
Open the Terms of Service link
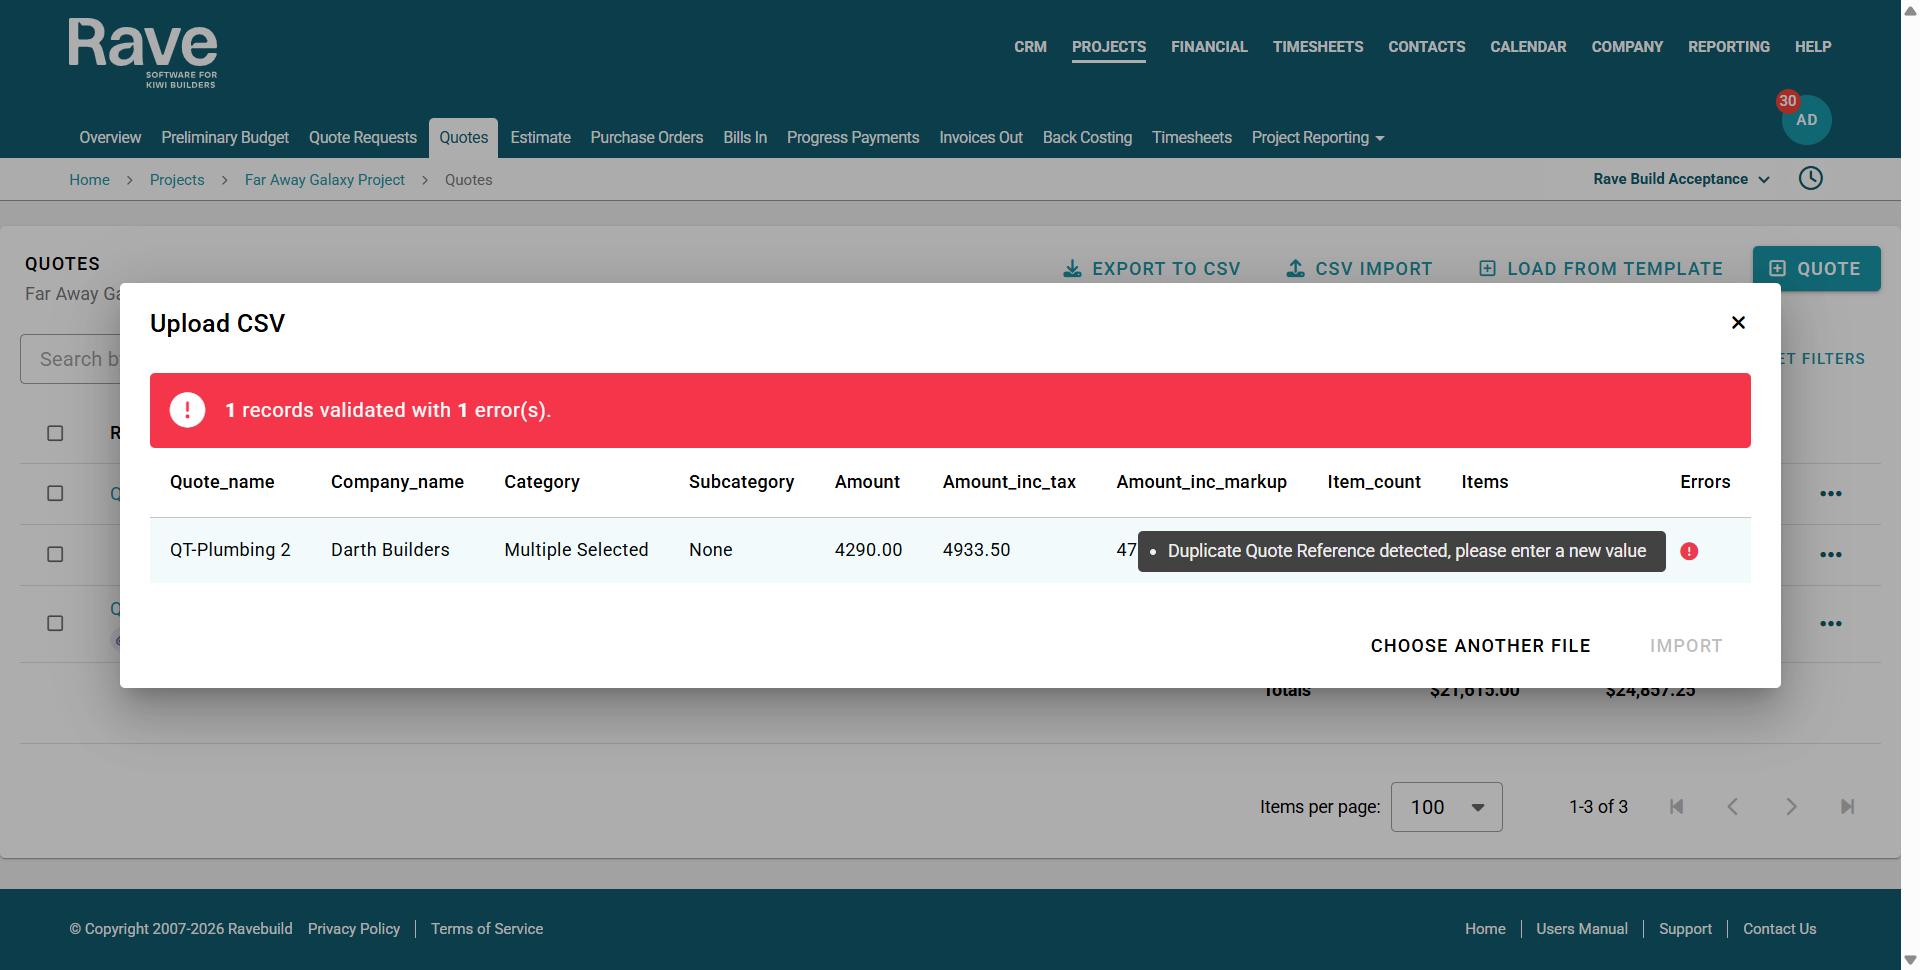(487, 929)
